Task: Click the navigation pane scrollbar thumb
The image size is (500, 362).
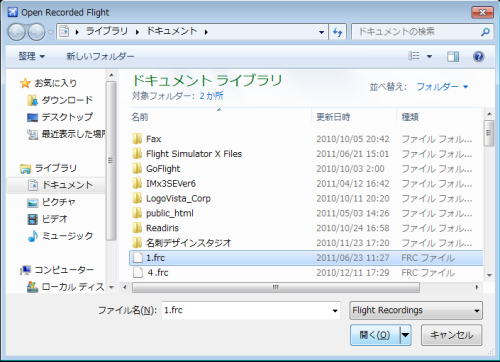Action: (x=111, y=161)
